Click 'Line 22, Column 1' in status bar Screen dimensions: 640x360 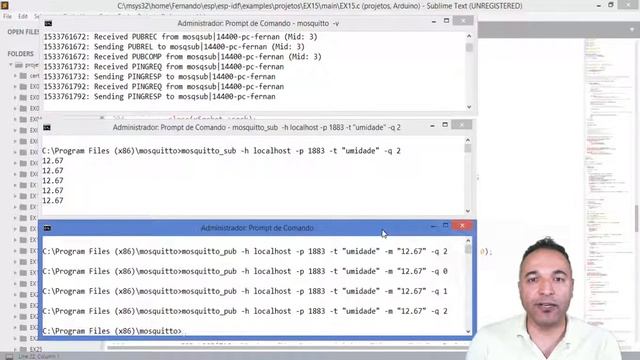[x=39, y=357]
